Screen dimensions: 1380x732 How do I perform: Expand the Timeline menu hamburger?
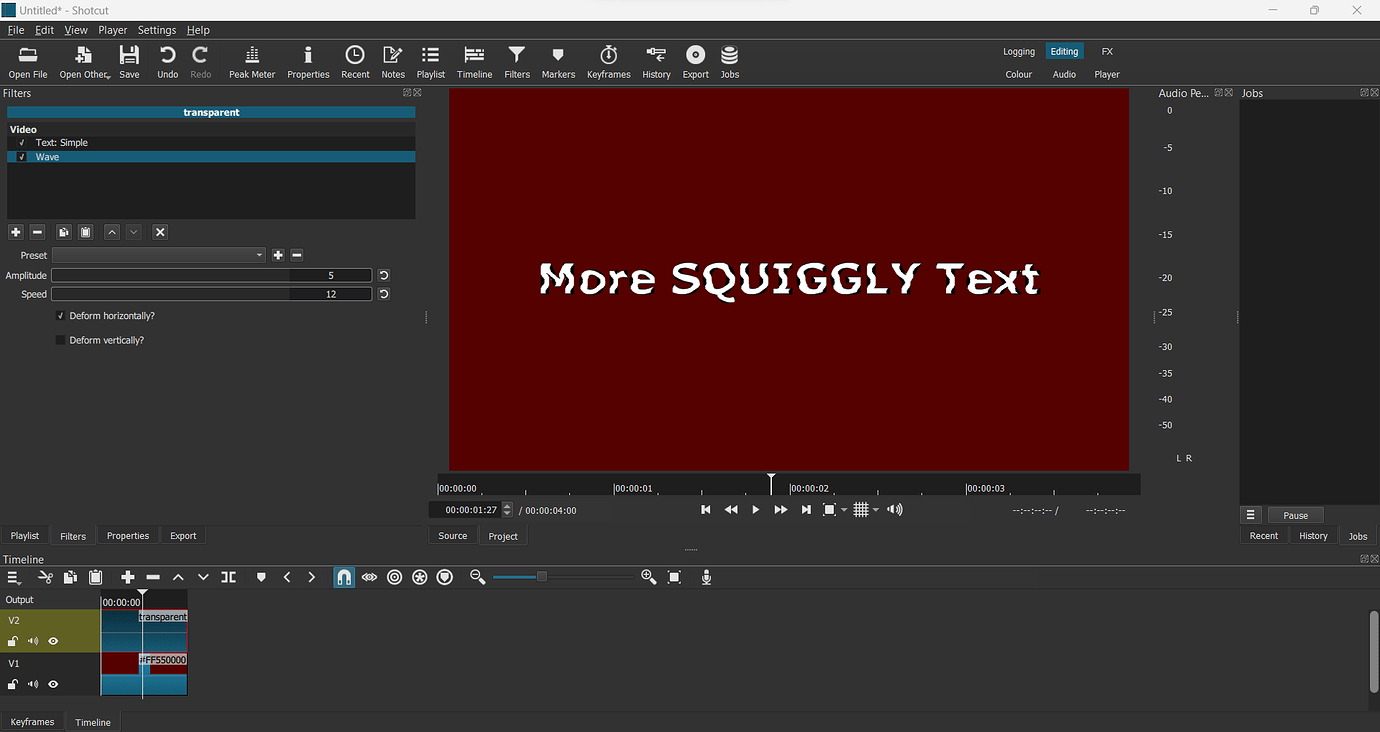(13, 577)
